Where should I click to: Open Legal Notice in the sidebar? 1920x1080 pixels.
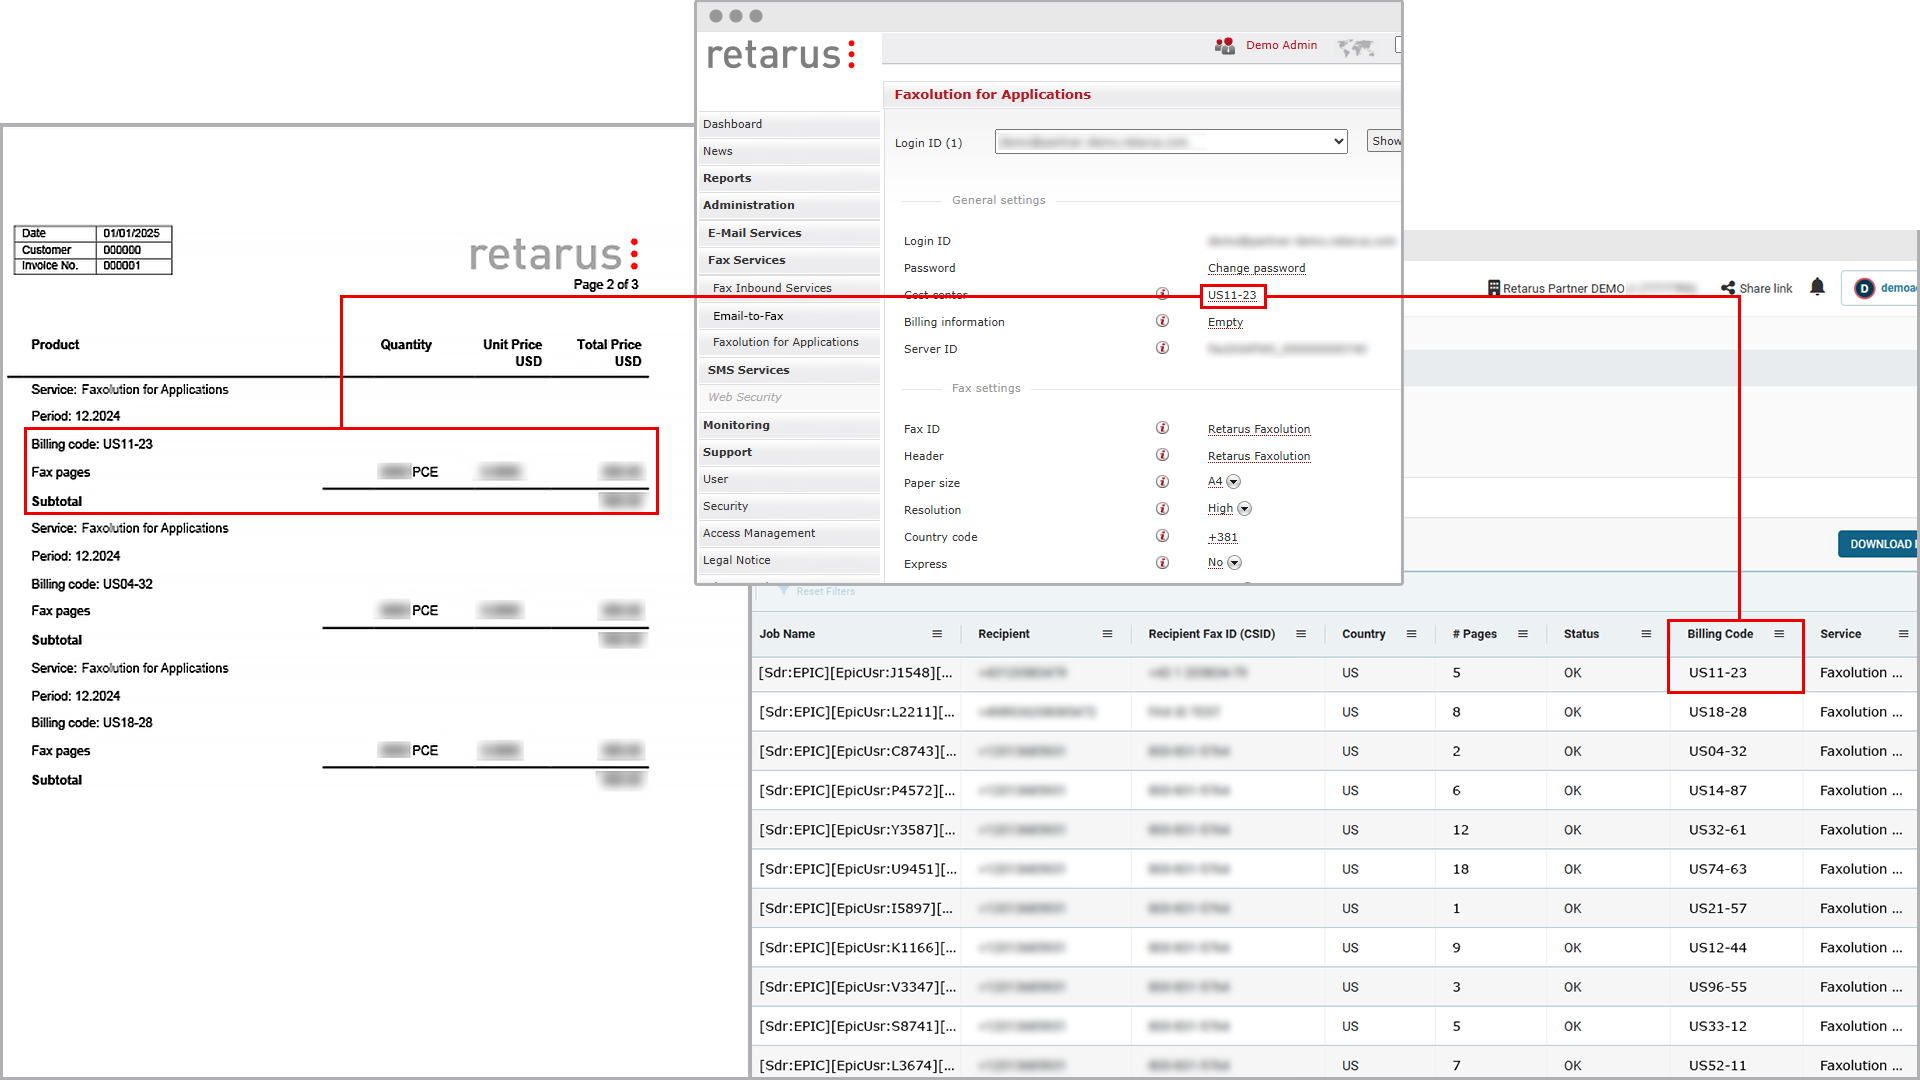[x=789, y=560]
